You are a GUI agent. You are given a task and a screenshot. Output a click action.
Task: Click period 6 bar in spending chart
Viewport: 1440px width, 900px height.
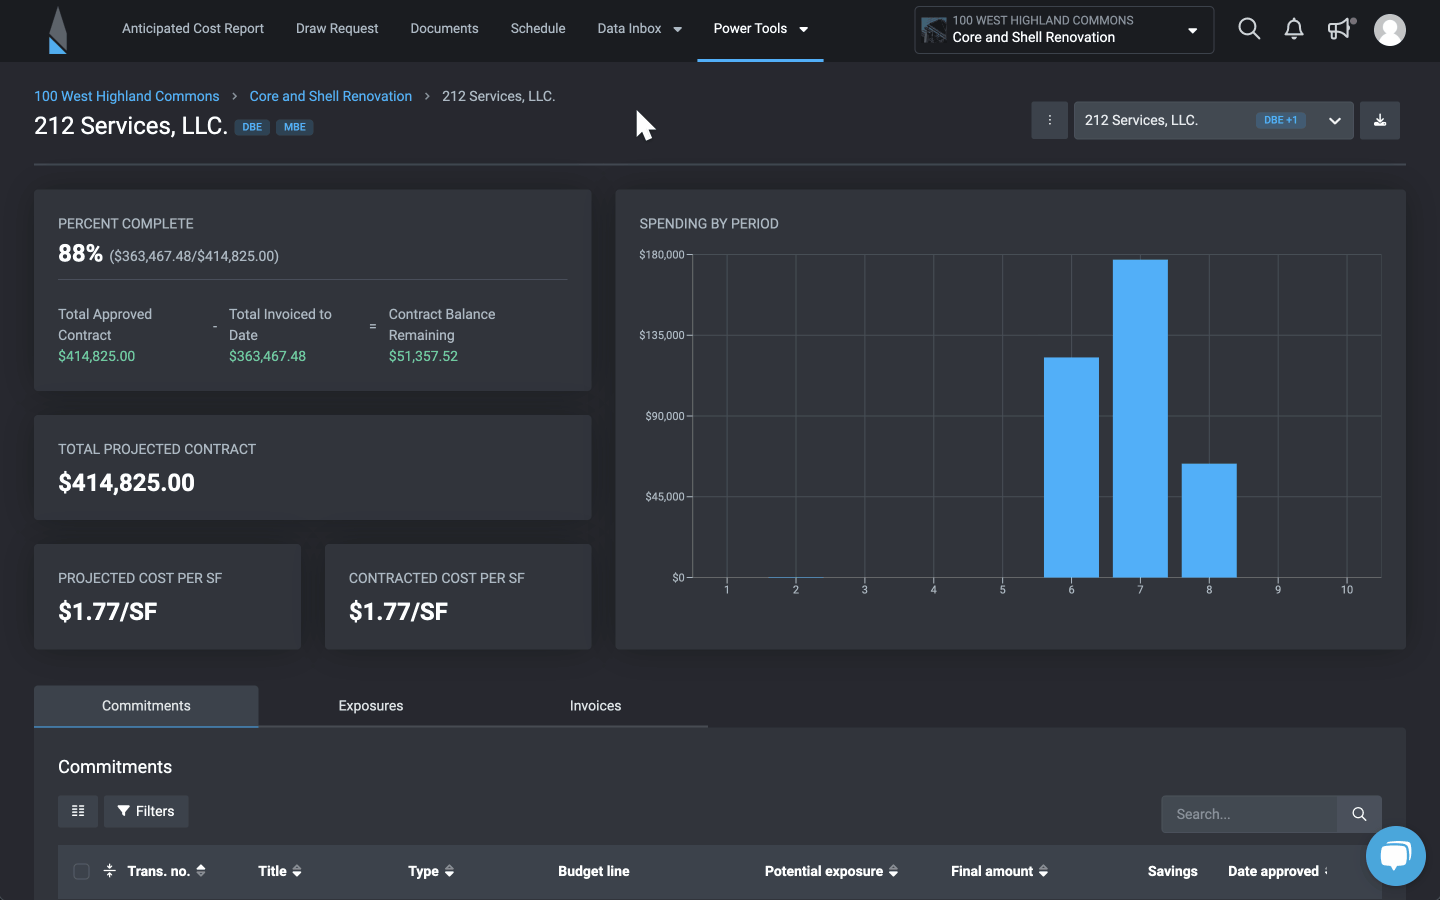pyautogui.click(x=1071, y=467)
